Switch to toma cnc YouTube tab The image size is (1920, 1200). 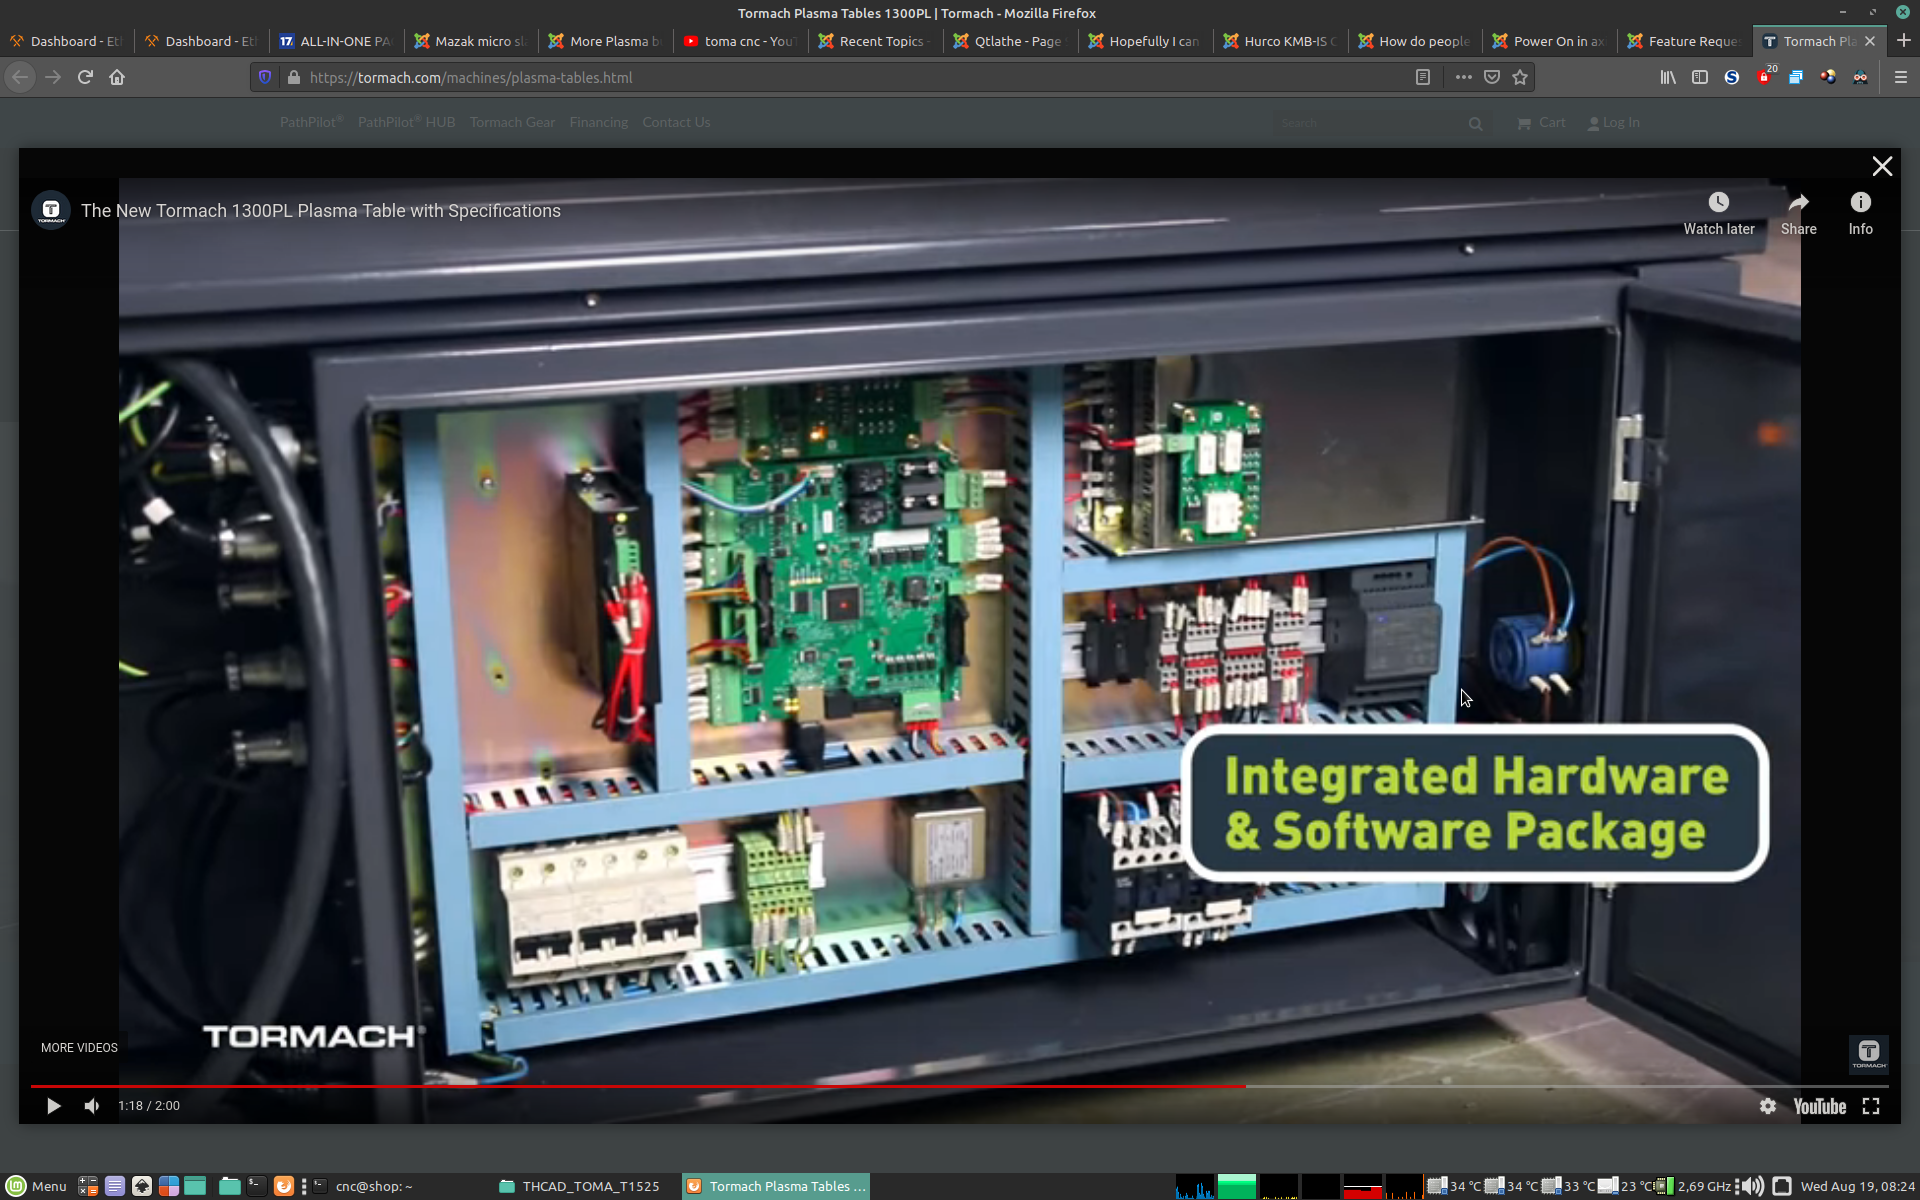coord(740,41)
